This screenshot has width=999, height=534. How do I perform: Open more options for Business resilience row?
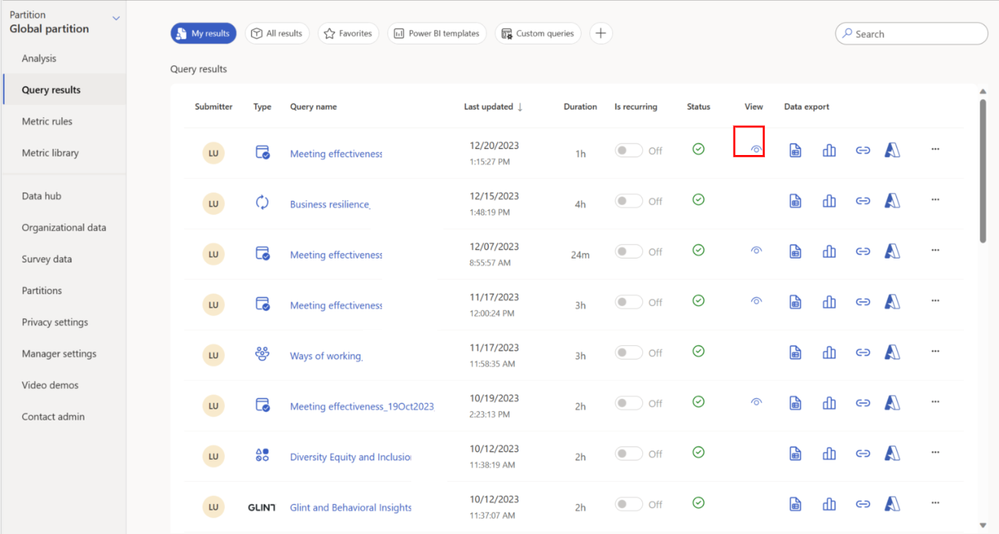click(x=935, y=199)
